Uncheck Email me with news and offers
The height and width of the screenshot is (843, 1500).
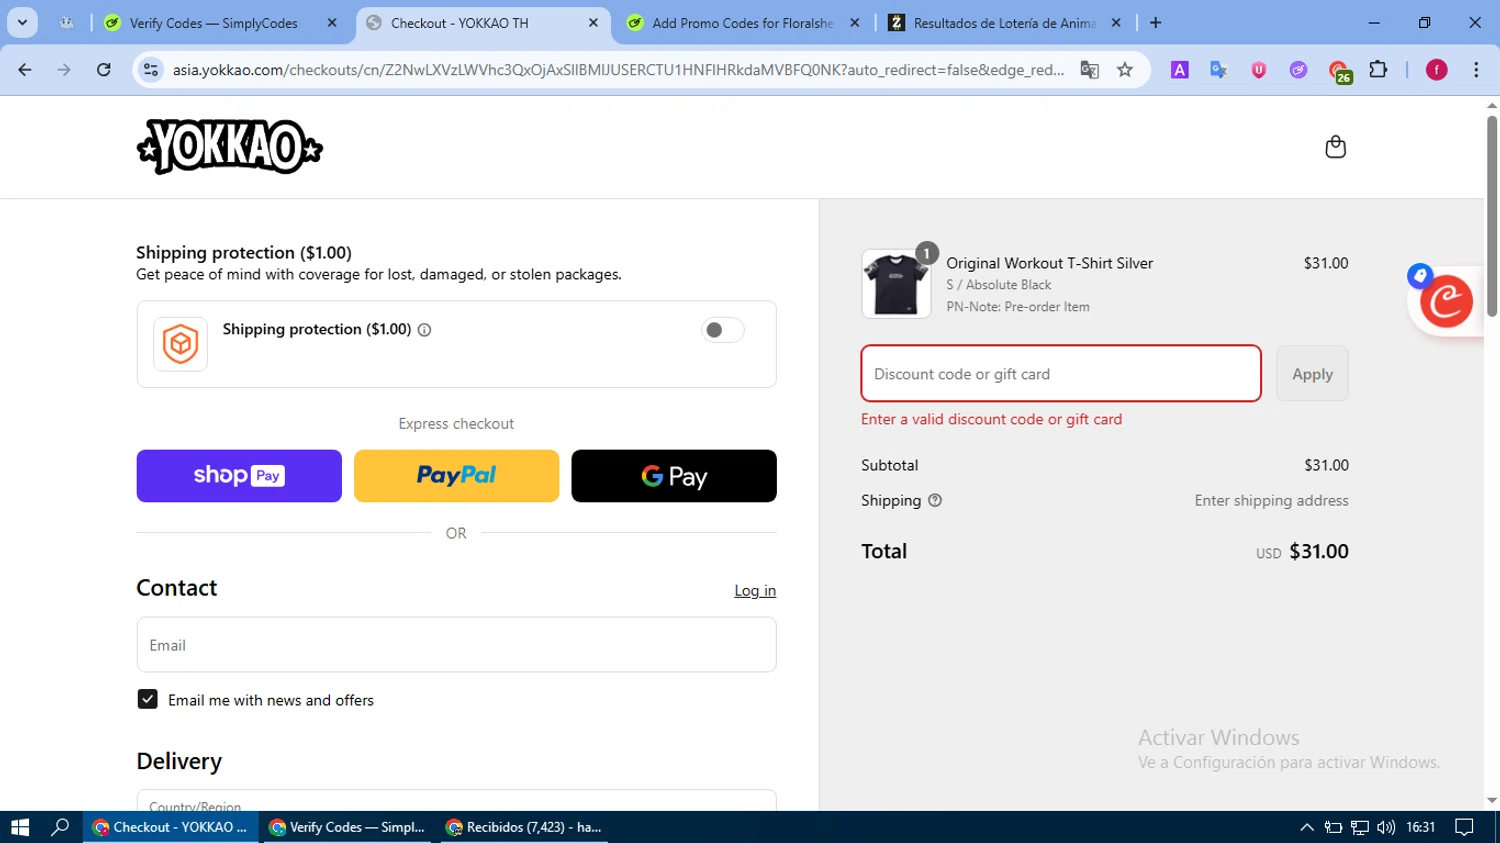[147, 699]
